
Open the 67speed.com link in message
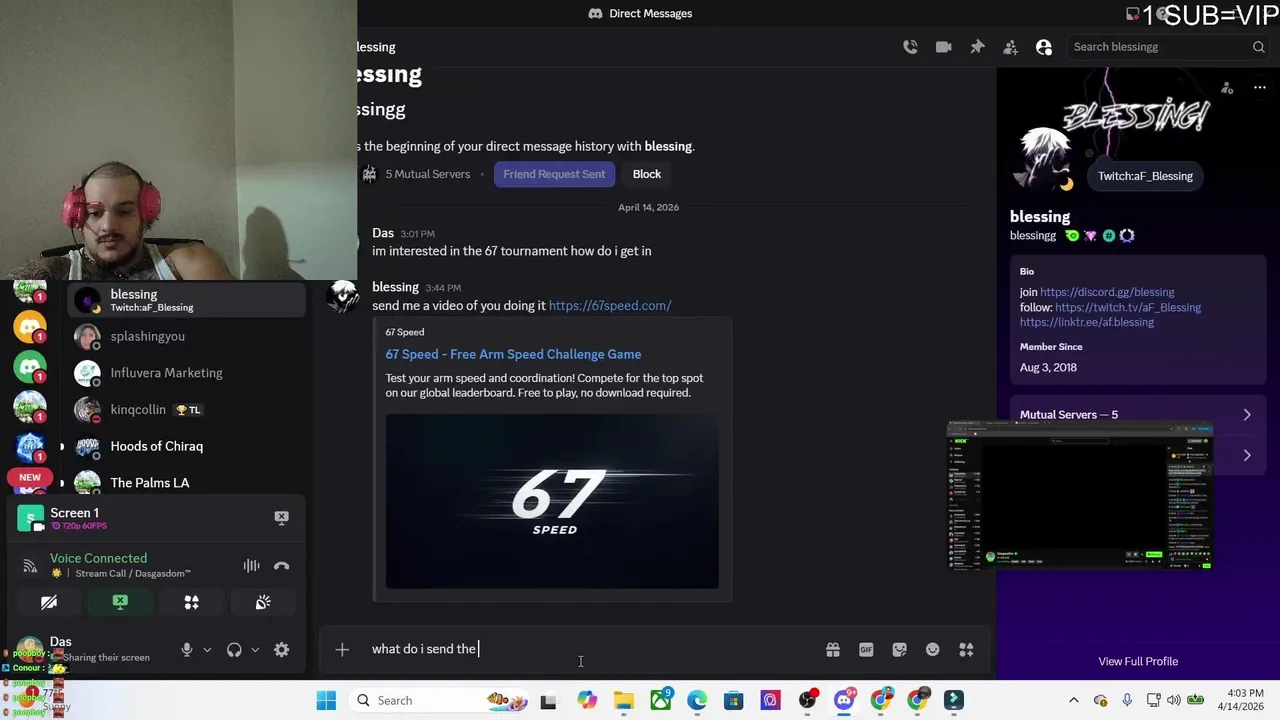pos(610,305)
